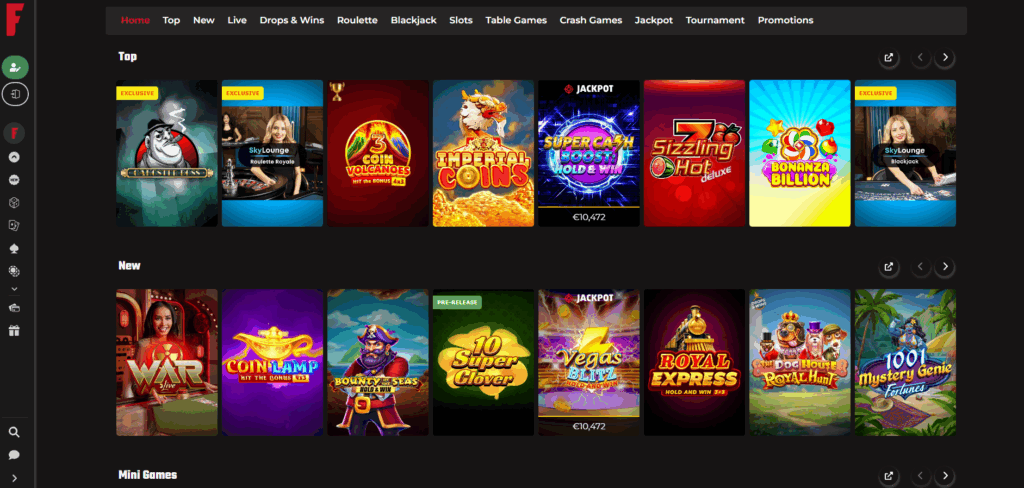Go to previous games in Top carousel

pyautogui.click(x=921, y=57)
